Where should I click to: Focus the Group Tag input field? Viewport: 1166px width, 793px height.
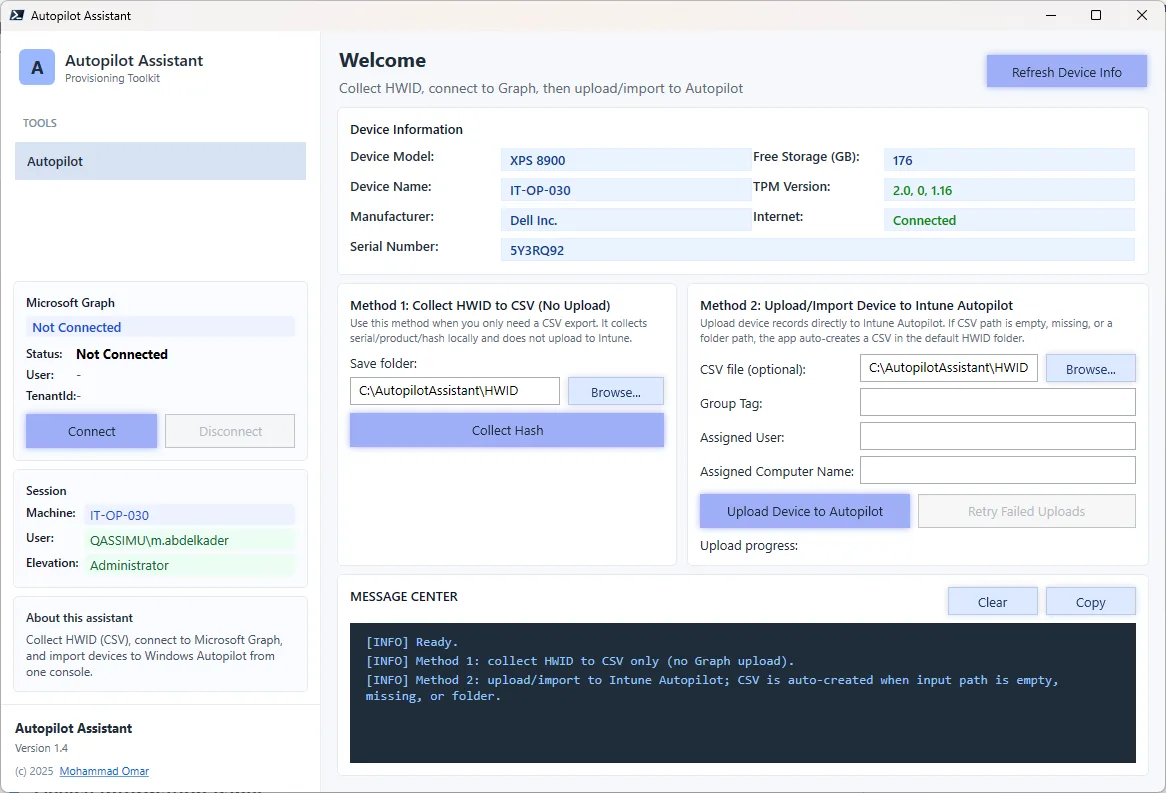[998, 402]
